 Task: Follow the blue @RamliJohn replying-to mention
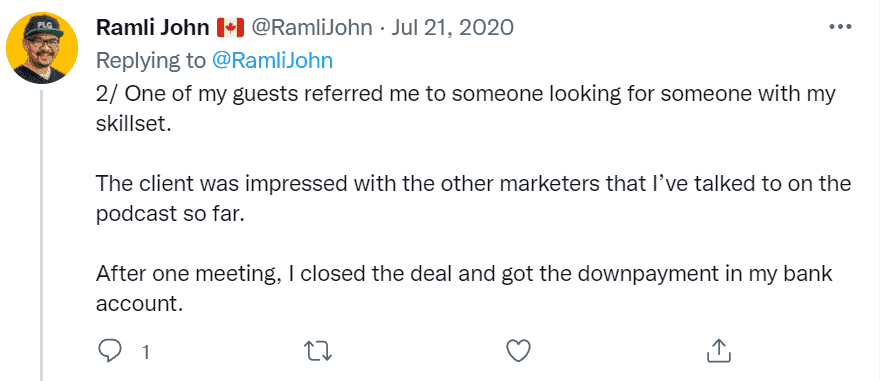(272, 60)
